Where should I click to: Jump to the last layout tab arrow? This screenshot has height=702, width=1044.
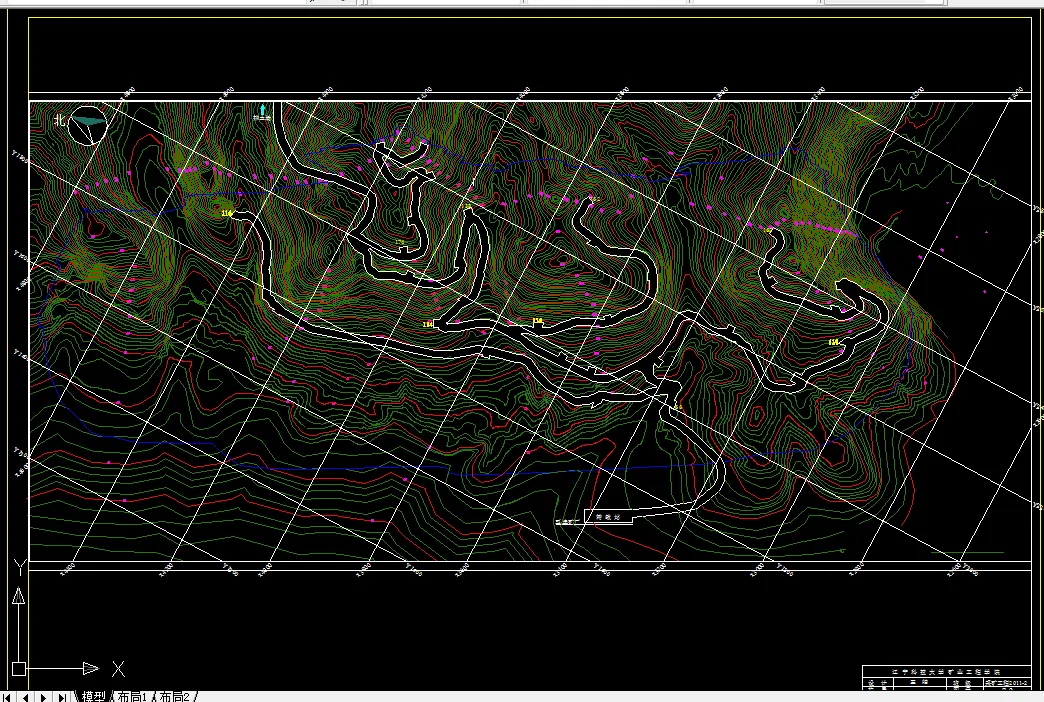coord(62,697)
